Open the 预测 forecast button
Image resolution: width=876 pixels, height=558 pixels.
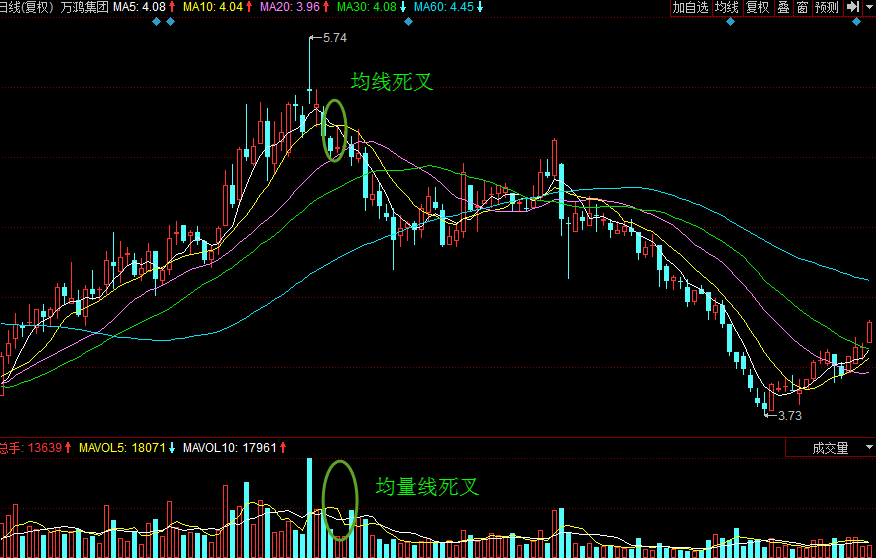point(826,8)
